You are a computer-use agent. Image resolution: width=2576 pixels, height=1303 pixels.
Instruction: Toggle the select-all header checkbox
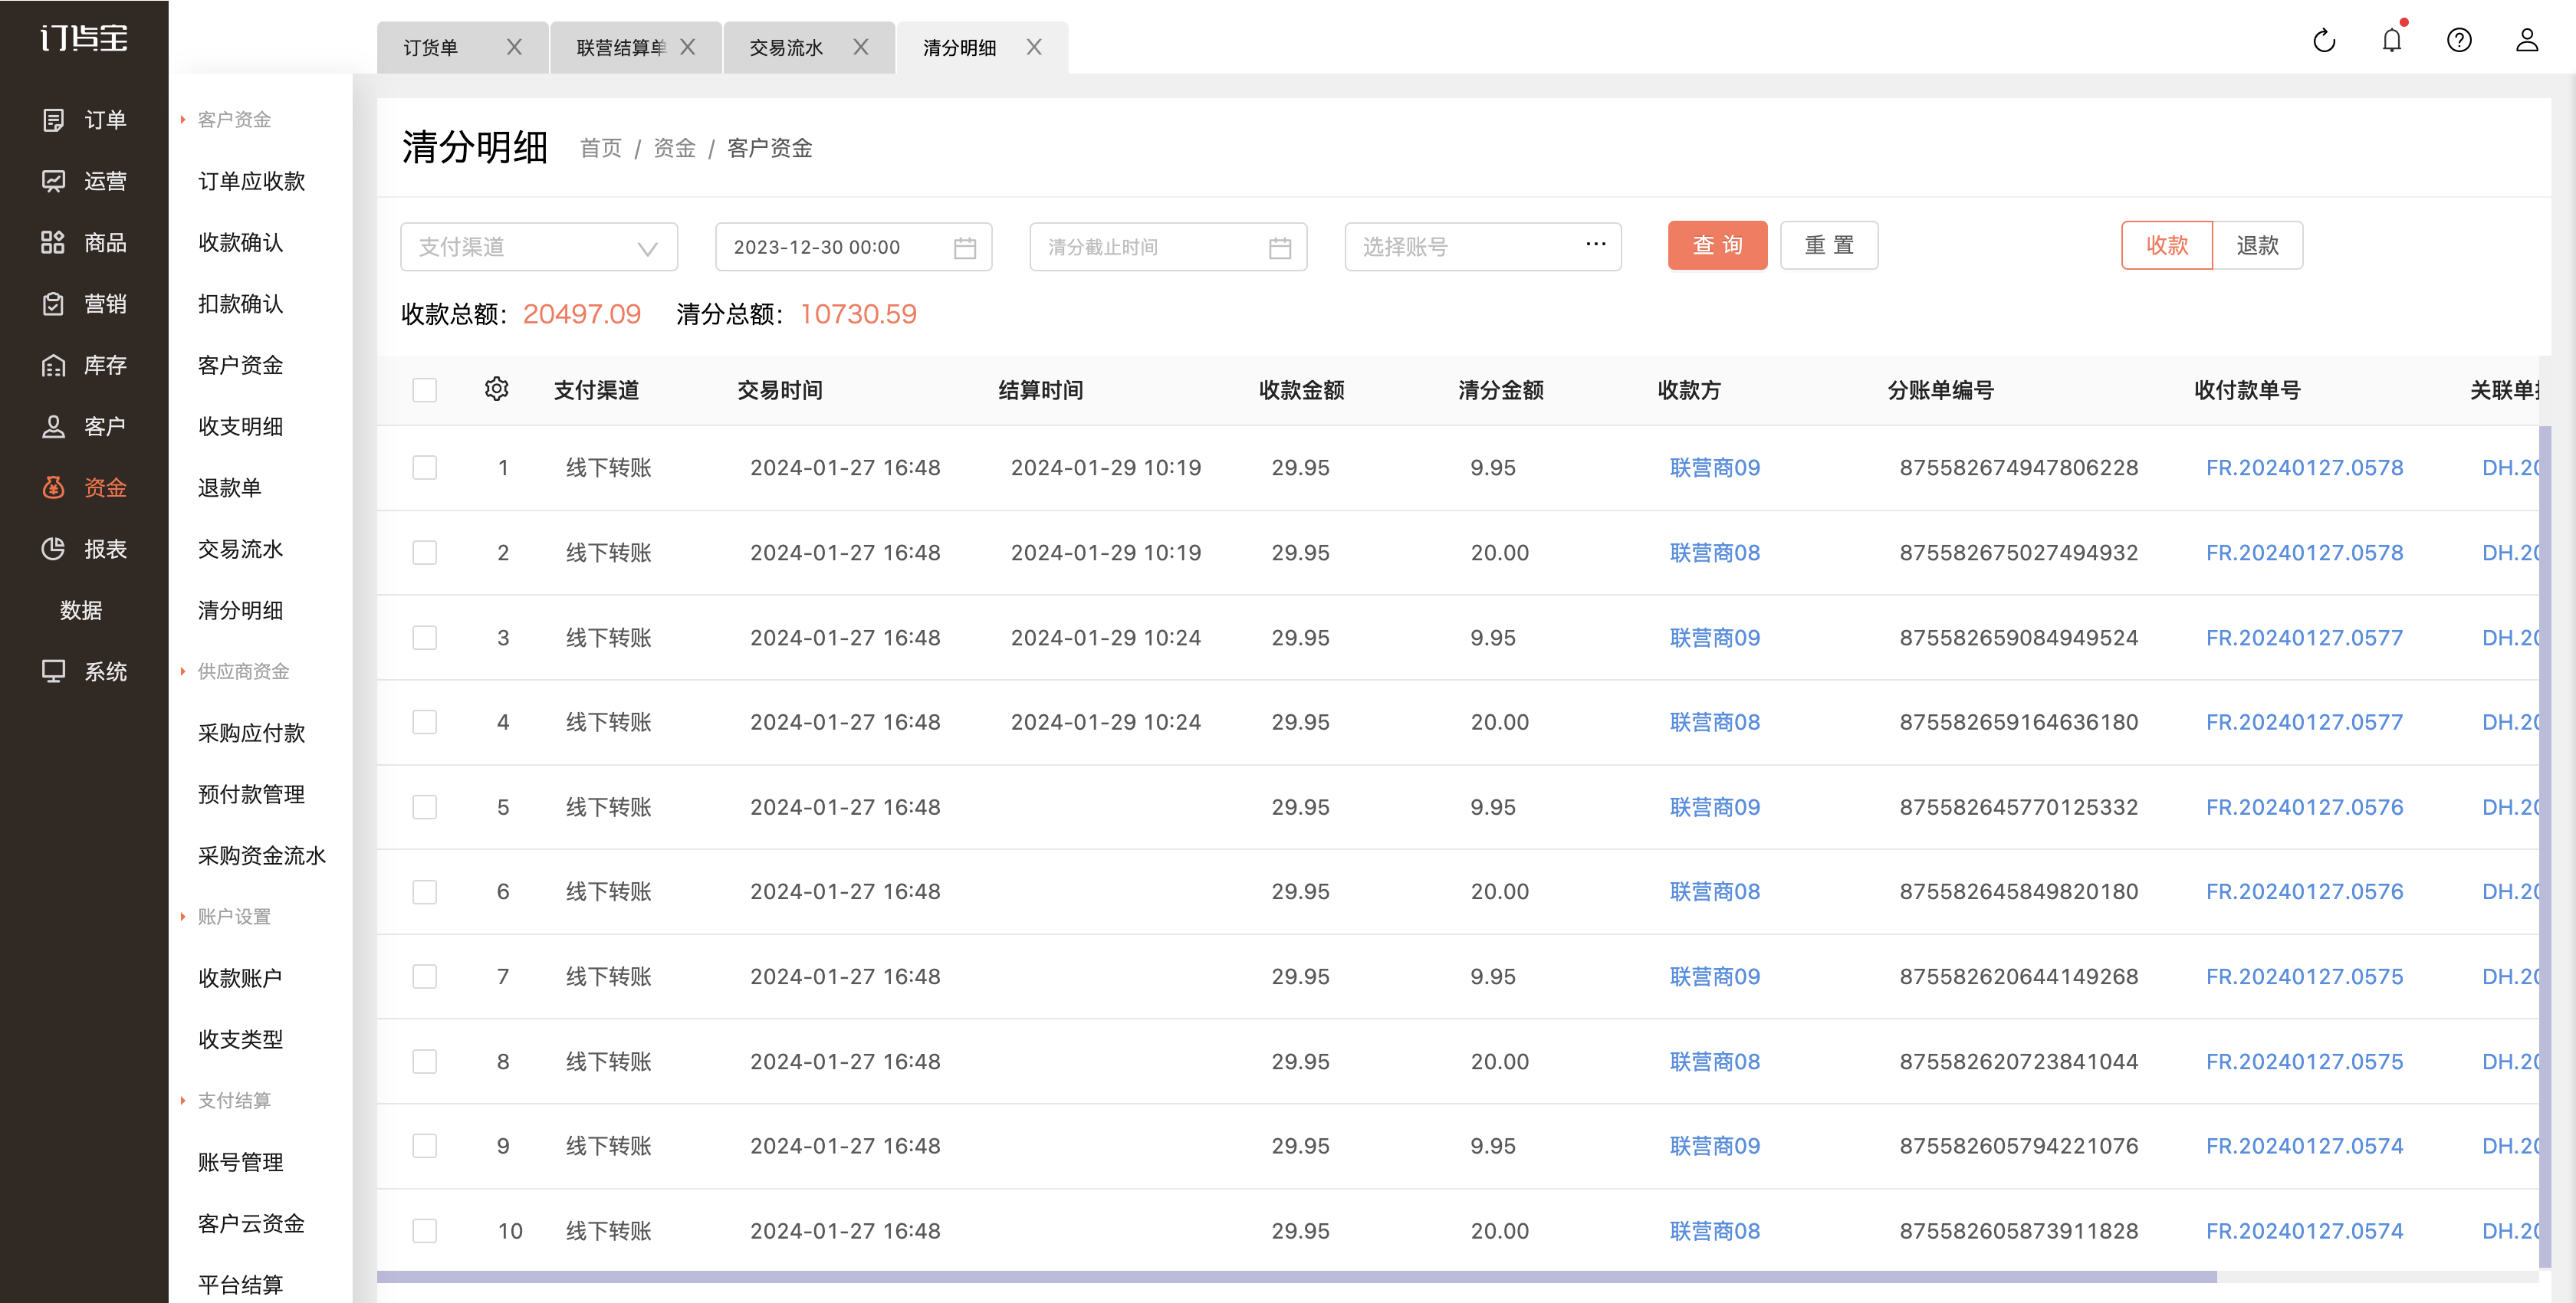tap(425, 390)
